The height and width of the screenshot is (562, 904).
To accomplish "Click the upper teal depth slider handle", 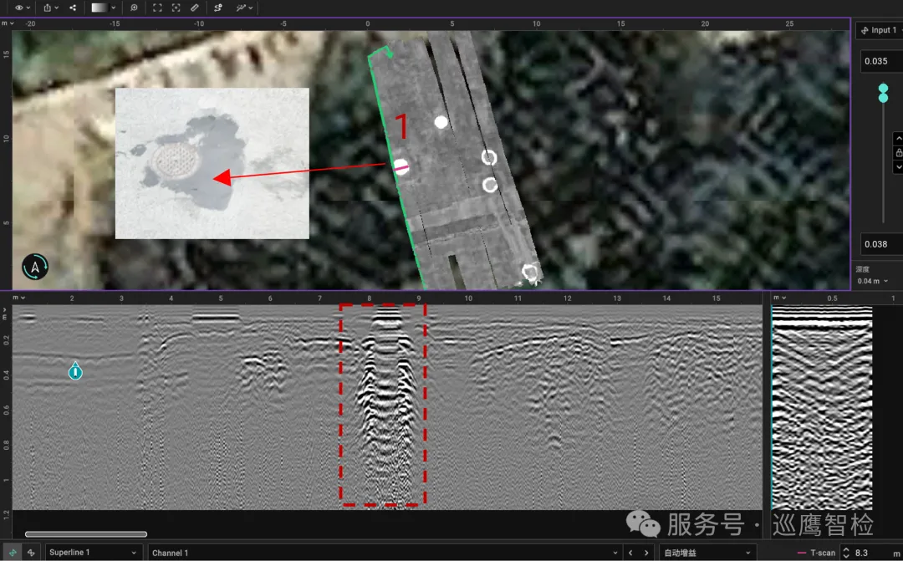I will [883, 88].
